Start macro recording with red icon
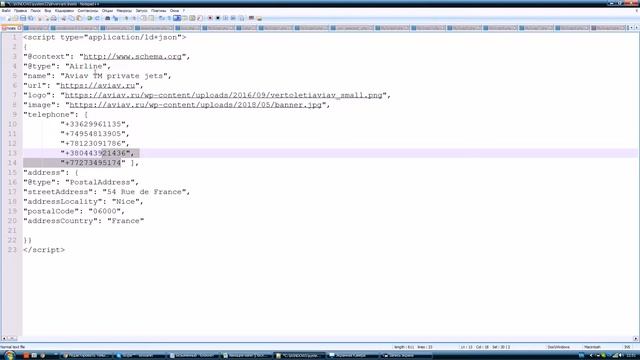 coord(210,18)
